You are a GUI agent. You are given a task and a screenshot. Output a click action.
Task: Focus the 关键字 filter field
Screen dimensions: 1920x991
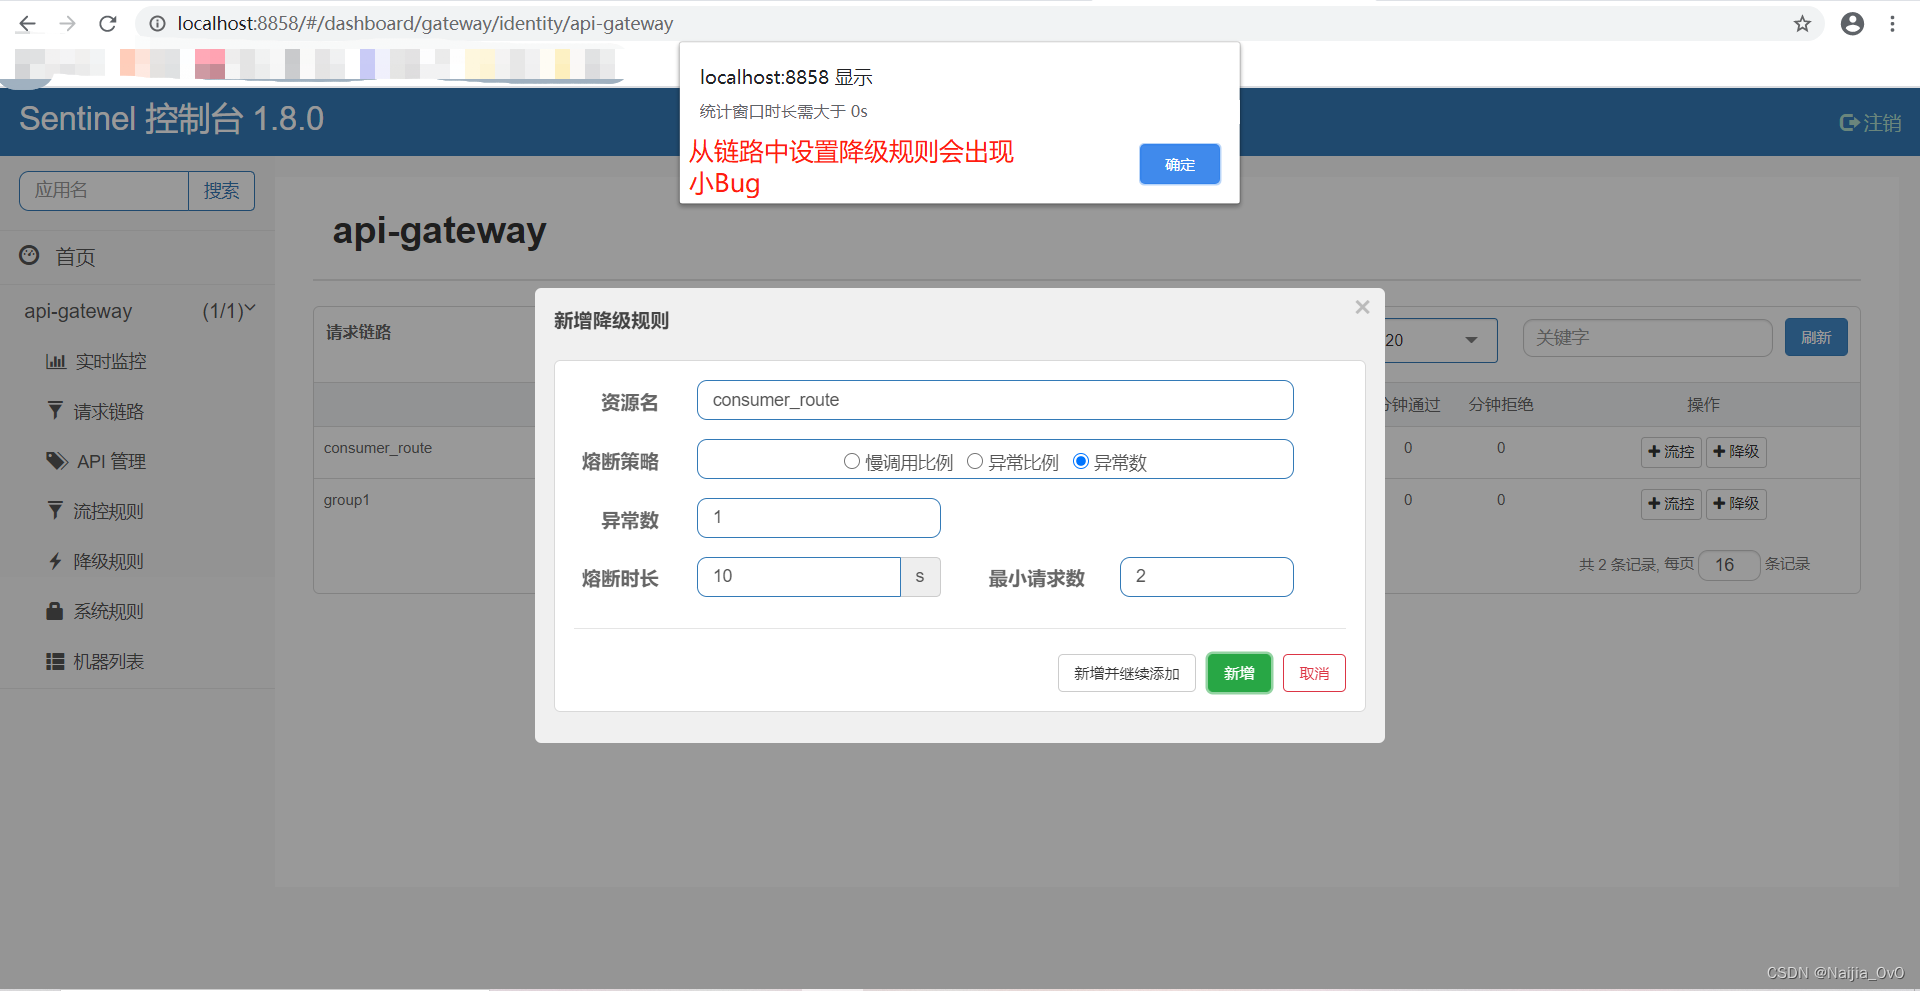(1647, 338)
